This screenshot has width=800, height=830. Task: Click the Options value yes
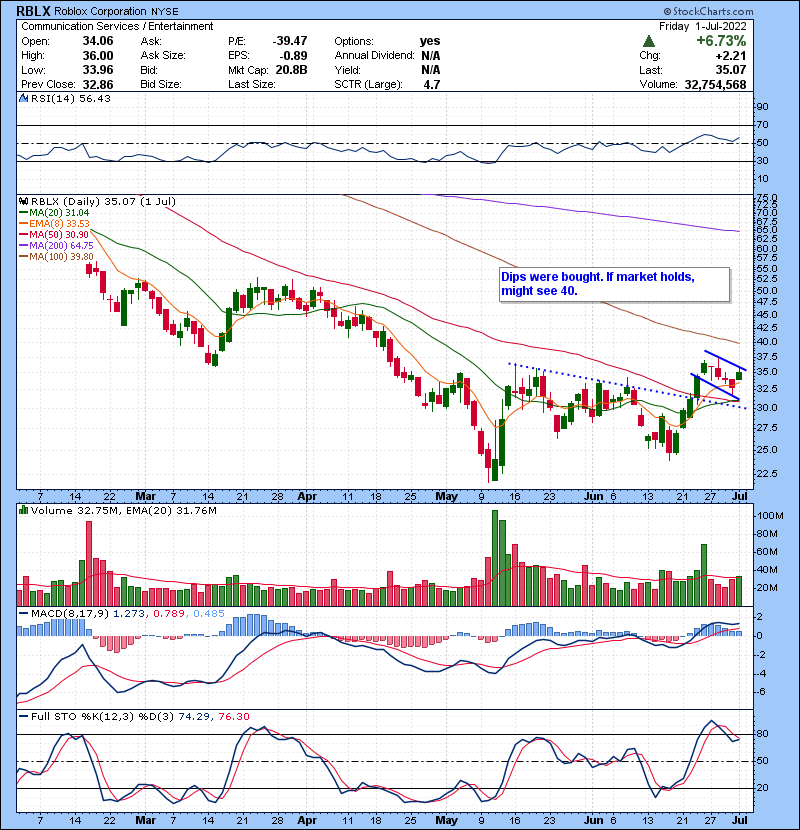(430, 41)
